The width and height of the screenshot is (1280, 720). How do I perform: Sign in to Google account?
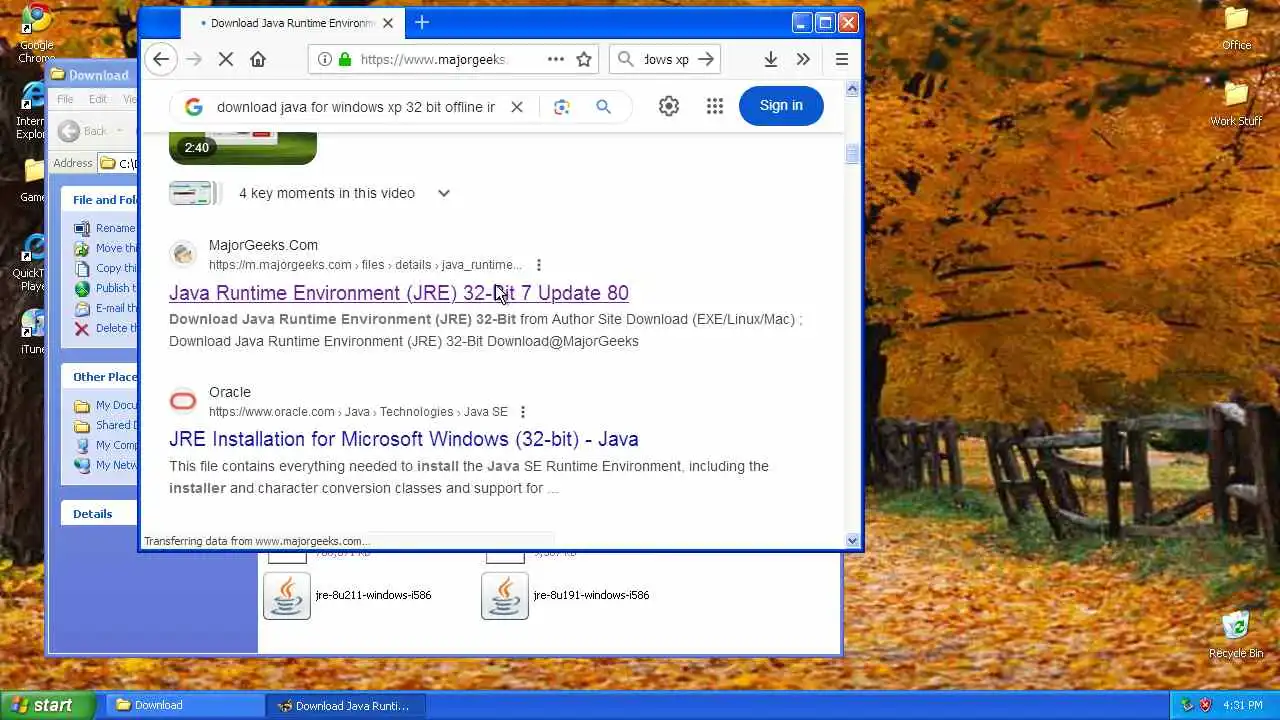tap(781, 105)
